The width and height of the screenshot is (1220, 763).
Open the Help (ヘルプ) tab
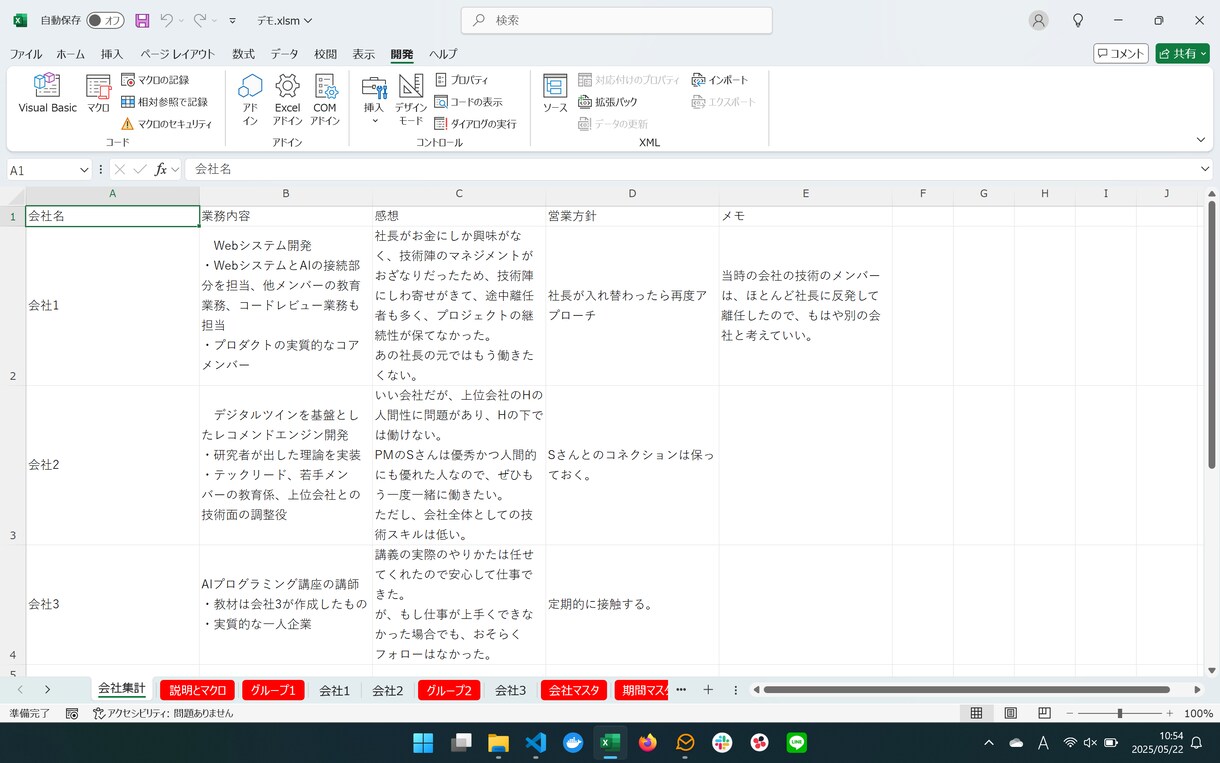[x=443, y=54]
